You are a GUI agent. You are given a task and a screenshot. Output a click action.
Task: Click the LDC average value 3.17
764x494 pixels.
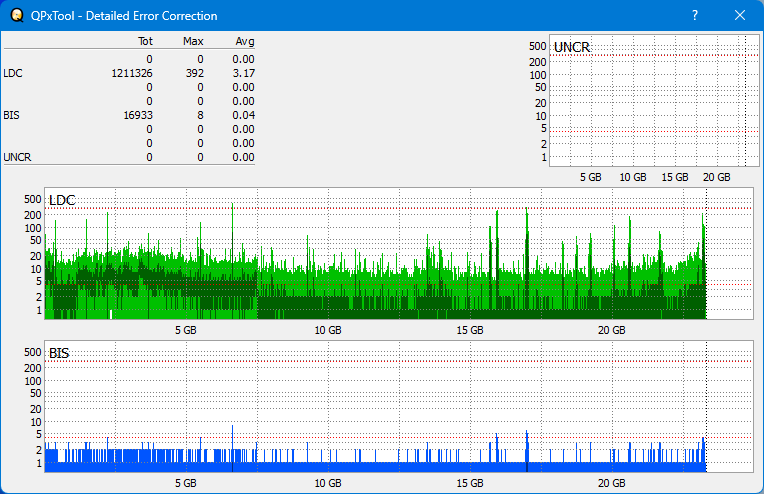[243, 73]
